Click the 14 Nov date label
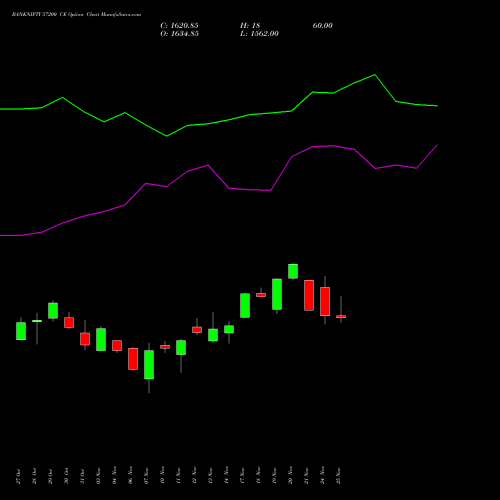 pos(226,476)
